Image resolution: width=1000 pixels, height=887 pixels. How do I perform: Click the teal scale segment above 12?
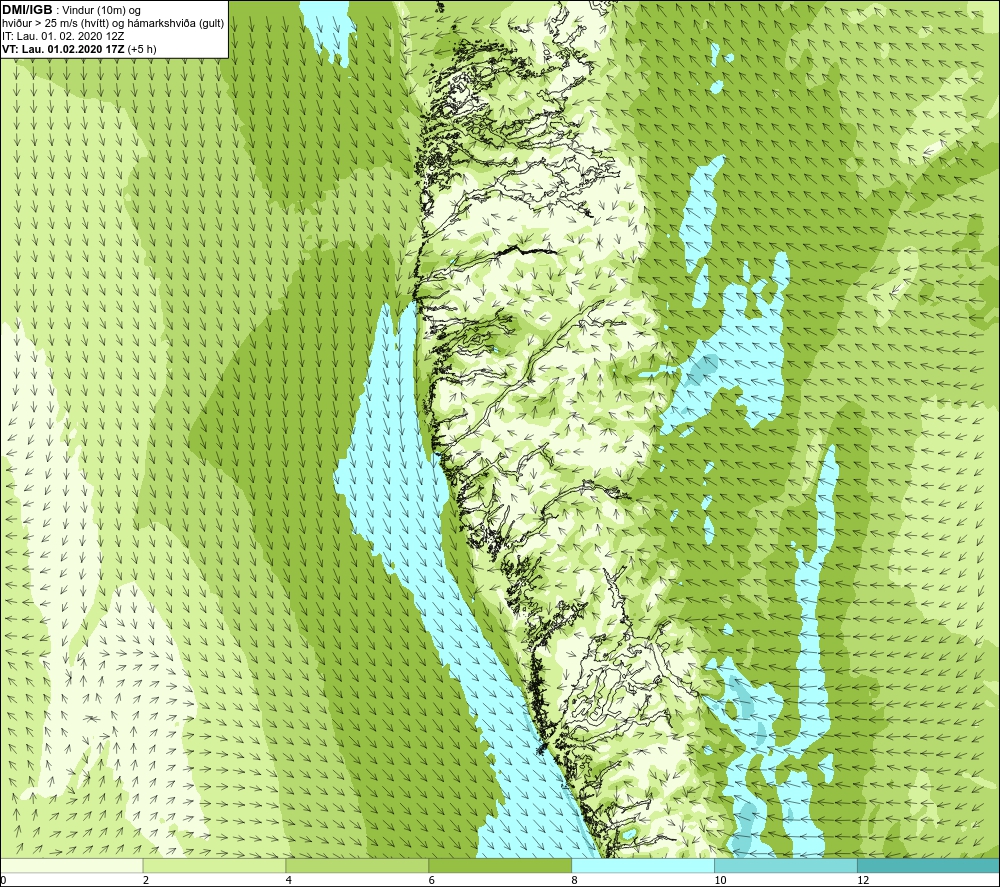[929, 865]
